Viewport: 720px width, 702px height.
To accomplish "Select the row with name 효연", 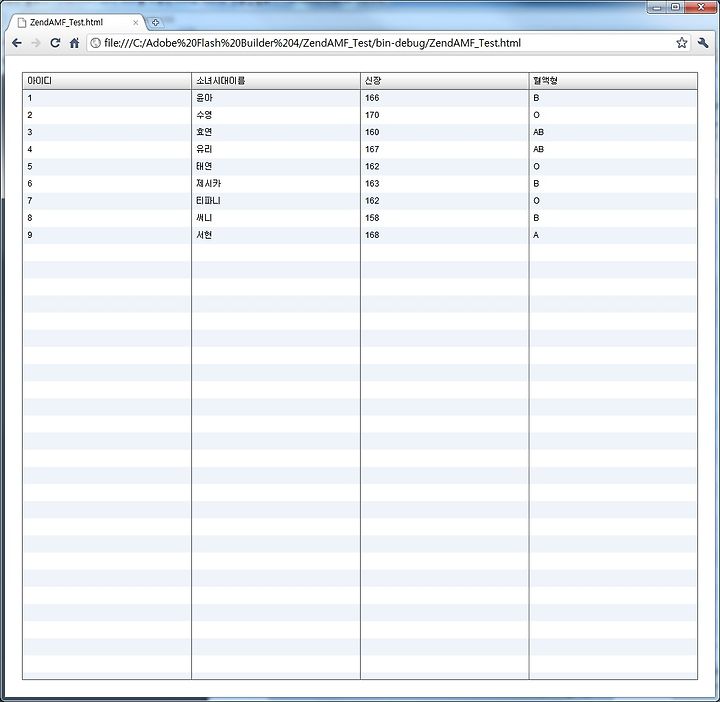I will (x=360, y=132).
